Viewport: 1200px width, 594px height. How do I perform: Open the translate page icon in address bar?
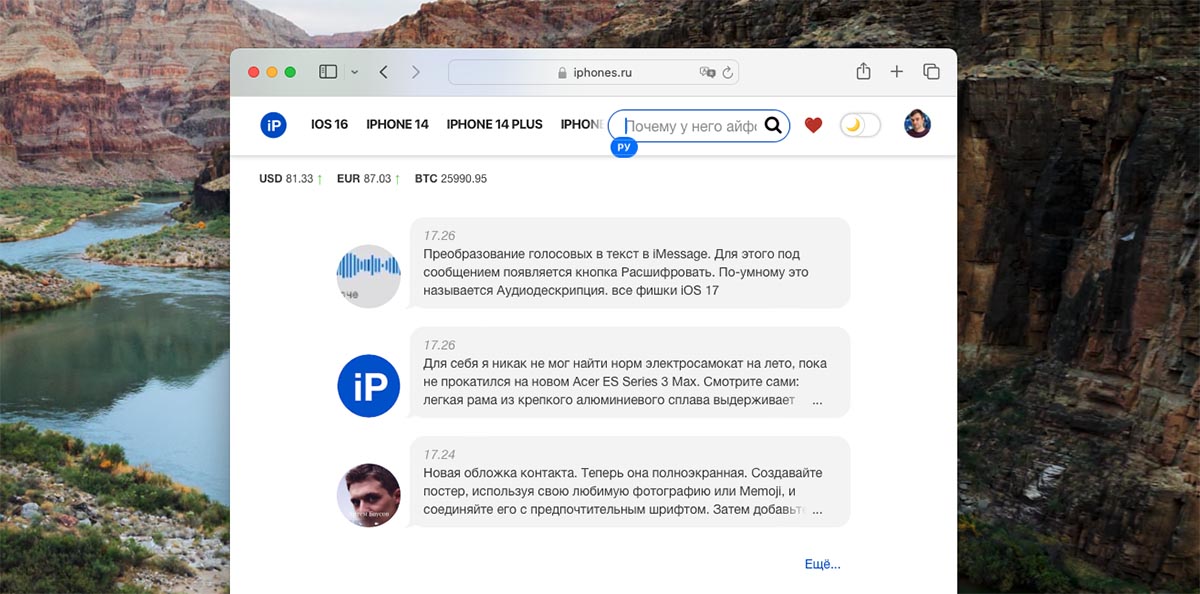click(708, 72)
